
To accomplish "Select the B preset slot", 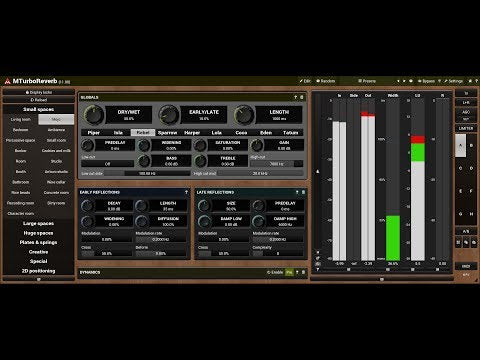I will [471, 146].
